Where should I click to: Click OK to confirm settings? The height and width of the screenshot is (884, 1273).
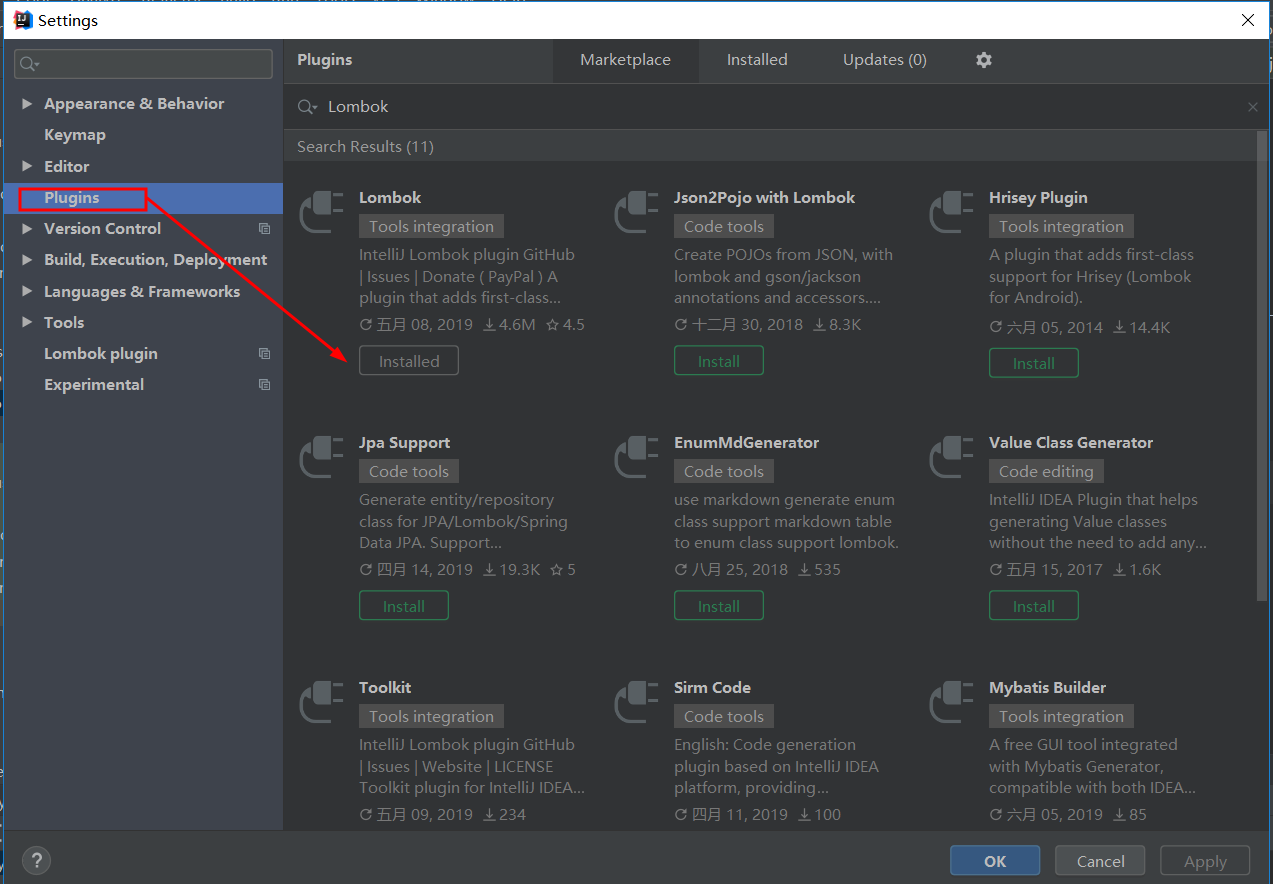point(995,861)
